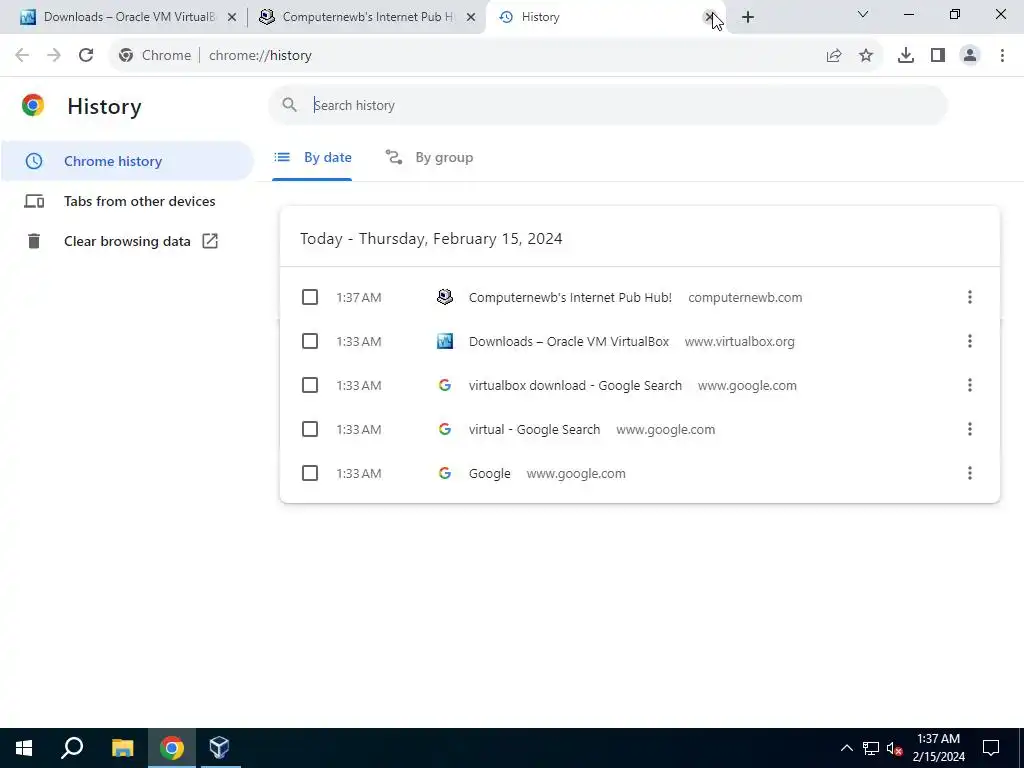This screenshot has width=1024, height=768.
Task: Go back with the back arrow
Action: click(x=22, y=56)
